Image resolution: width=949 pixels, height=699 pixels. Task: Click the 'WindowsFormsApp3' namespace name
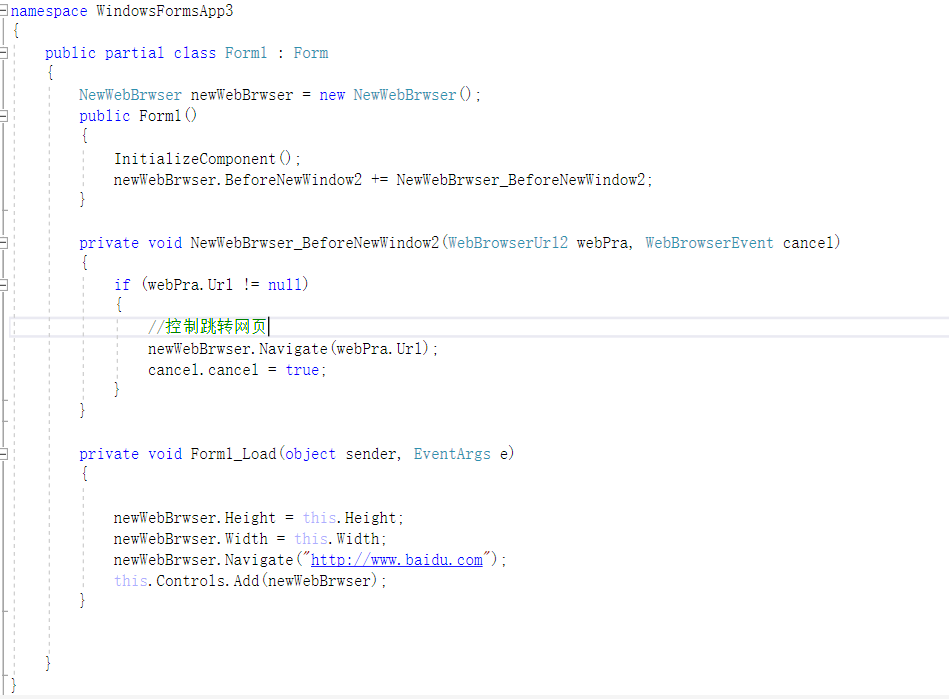coord(165,11)
